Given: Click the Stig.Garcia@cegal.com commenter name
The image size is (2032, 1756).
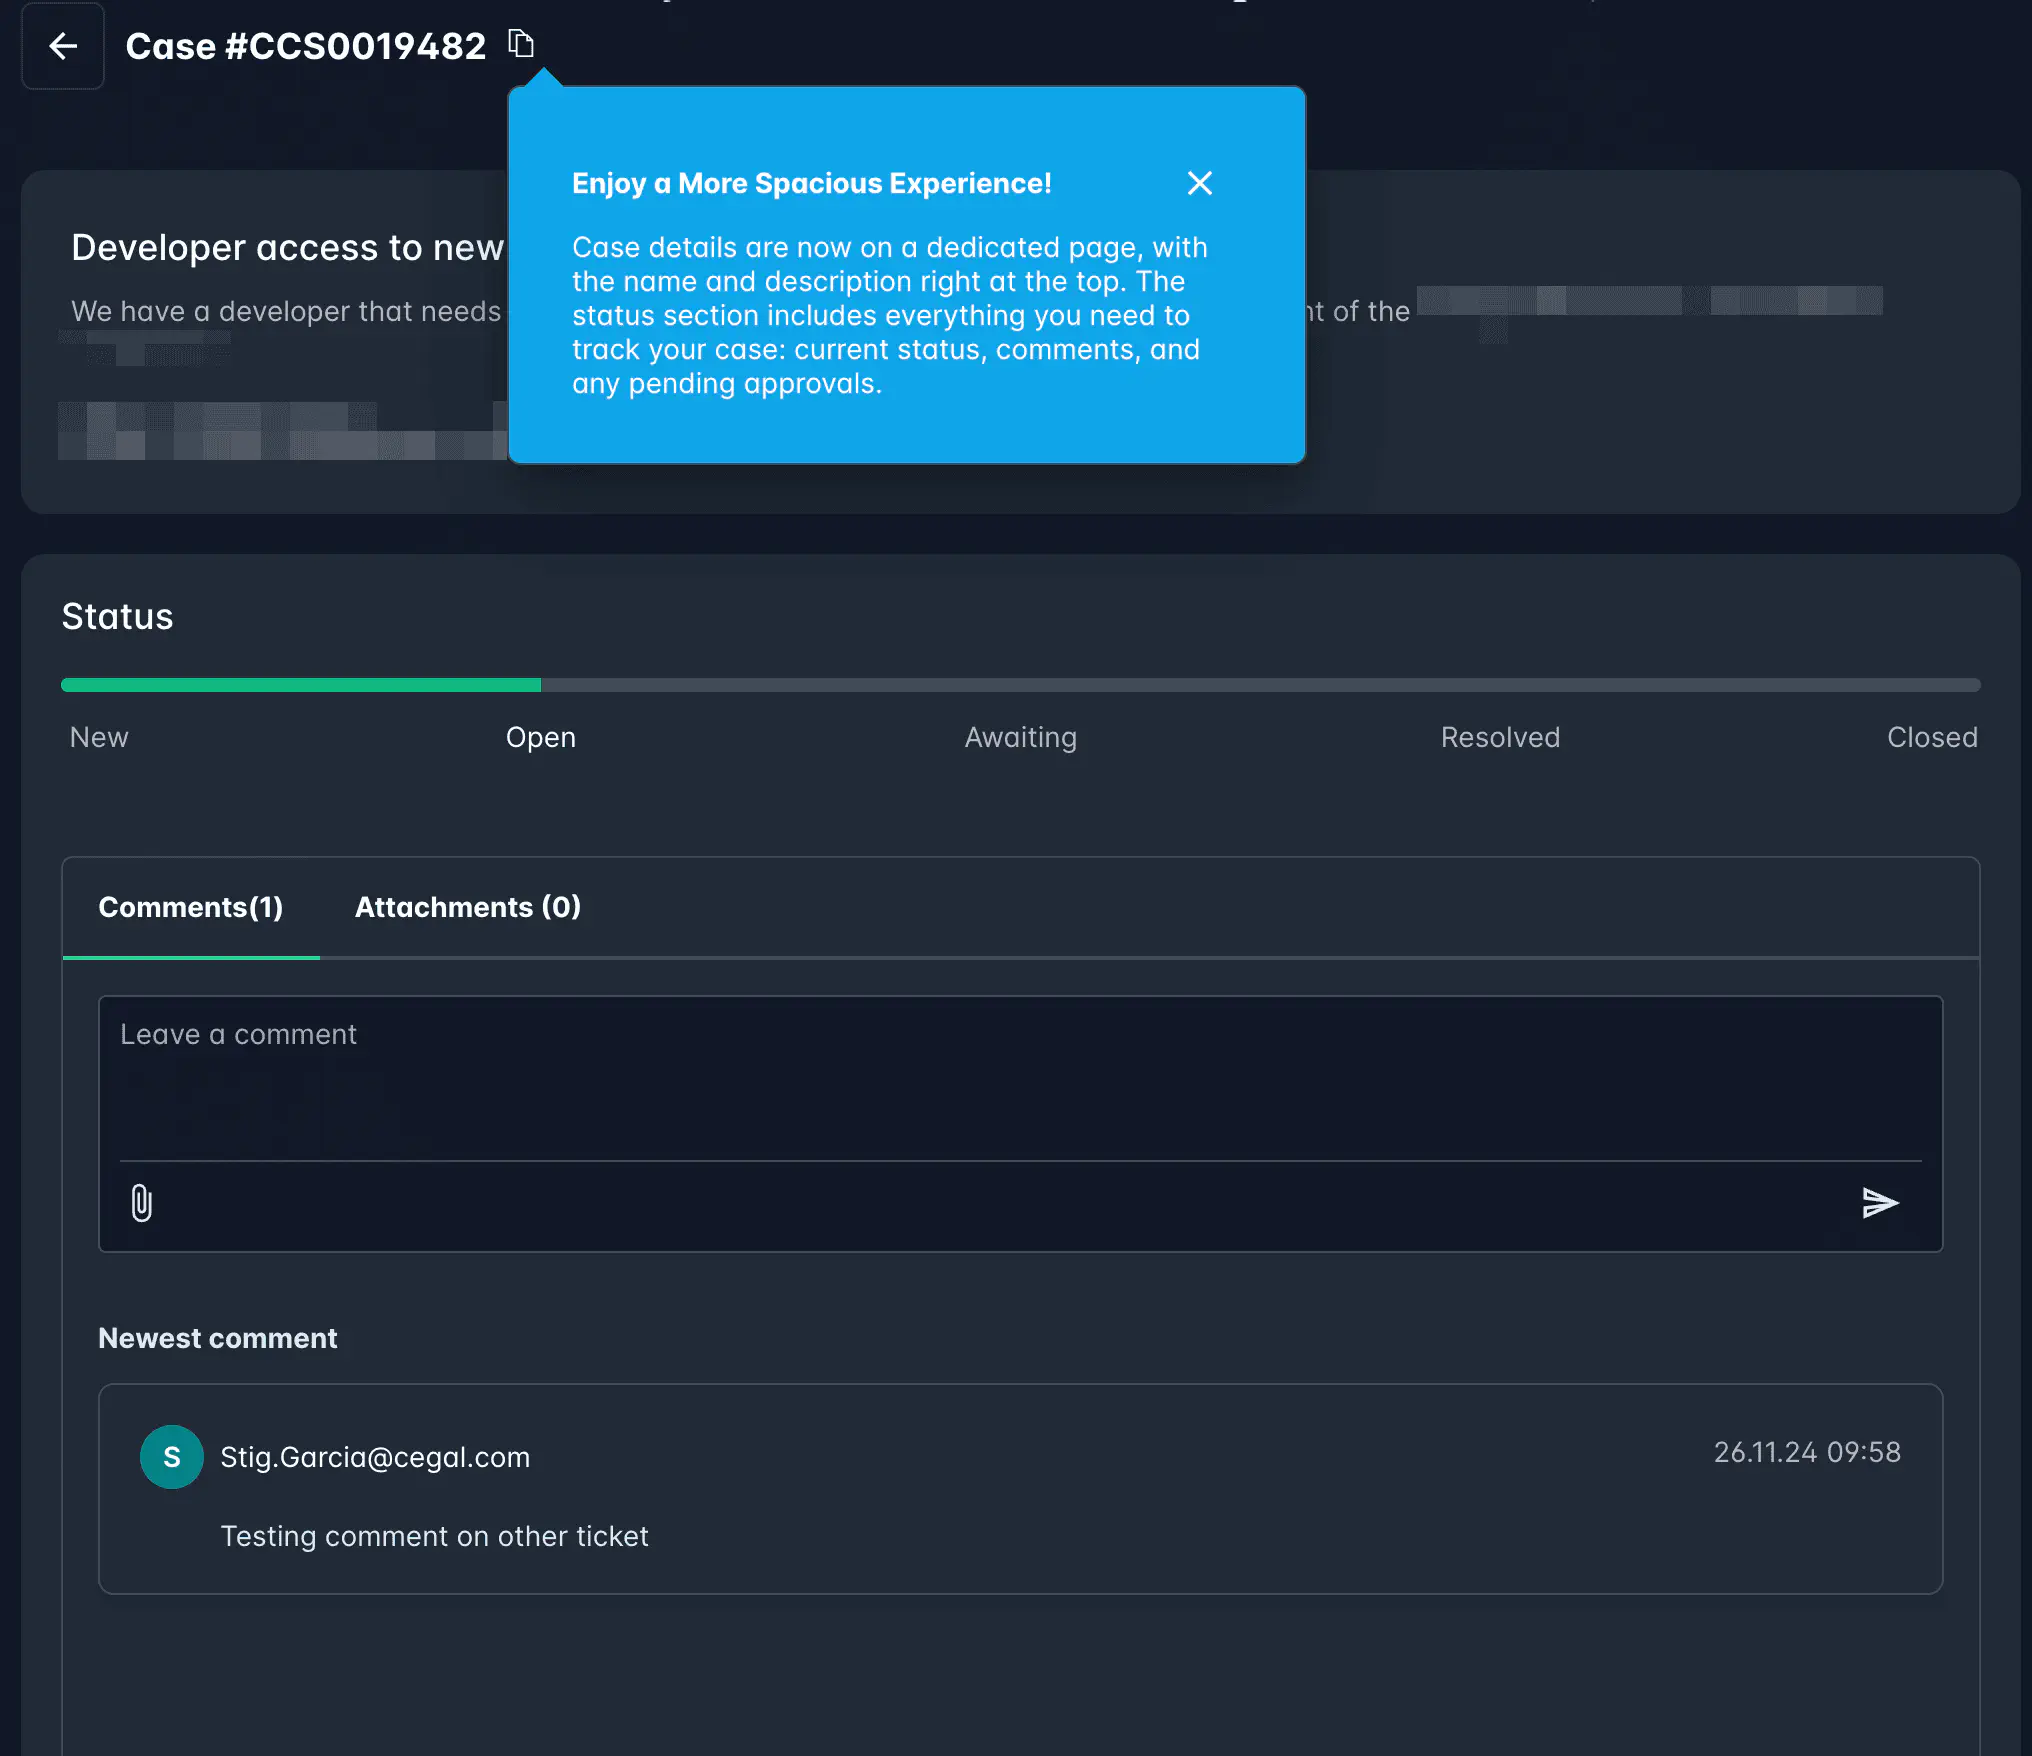Looking at the screenshot, I should pyautogui.click(x=375, y=1457).
